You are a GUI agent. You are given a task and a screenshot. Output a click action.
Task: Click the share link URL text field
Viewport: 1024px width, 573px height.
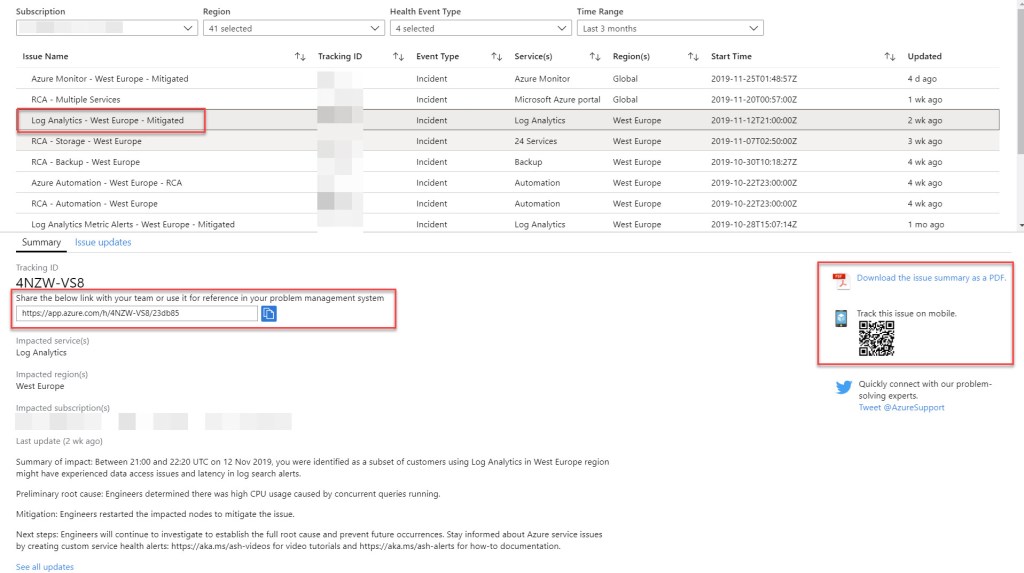coord(136,313)
